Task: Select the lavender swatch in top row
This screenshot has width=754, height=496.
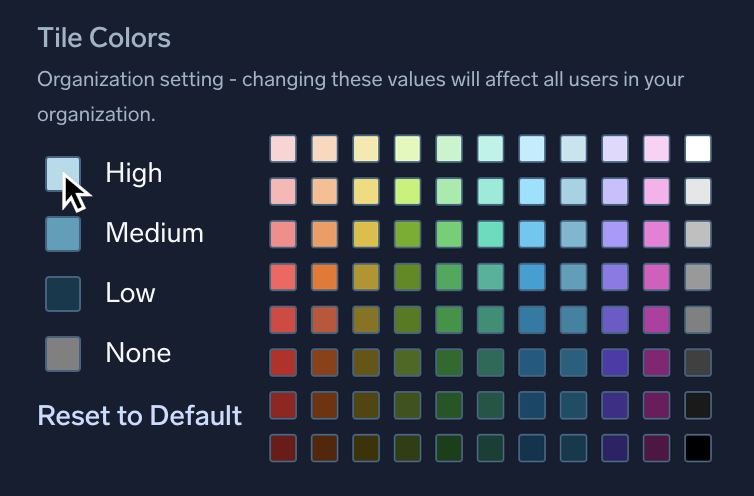Action: pyautogui.click(x=615, y=149)
